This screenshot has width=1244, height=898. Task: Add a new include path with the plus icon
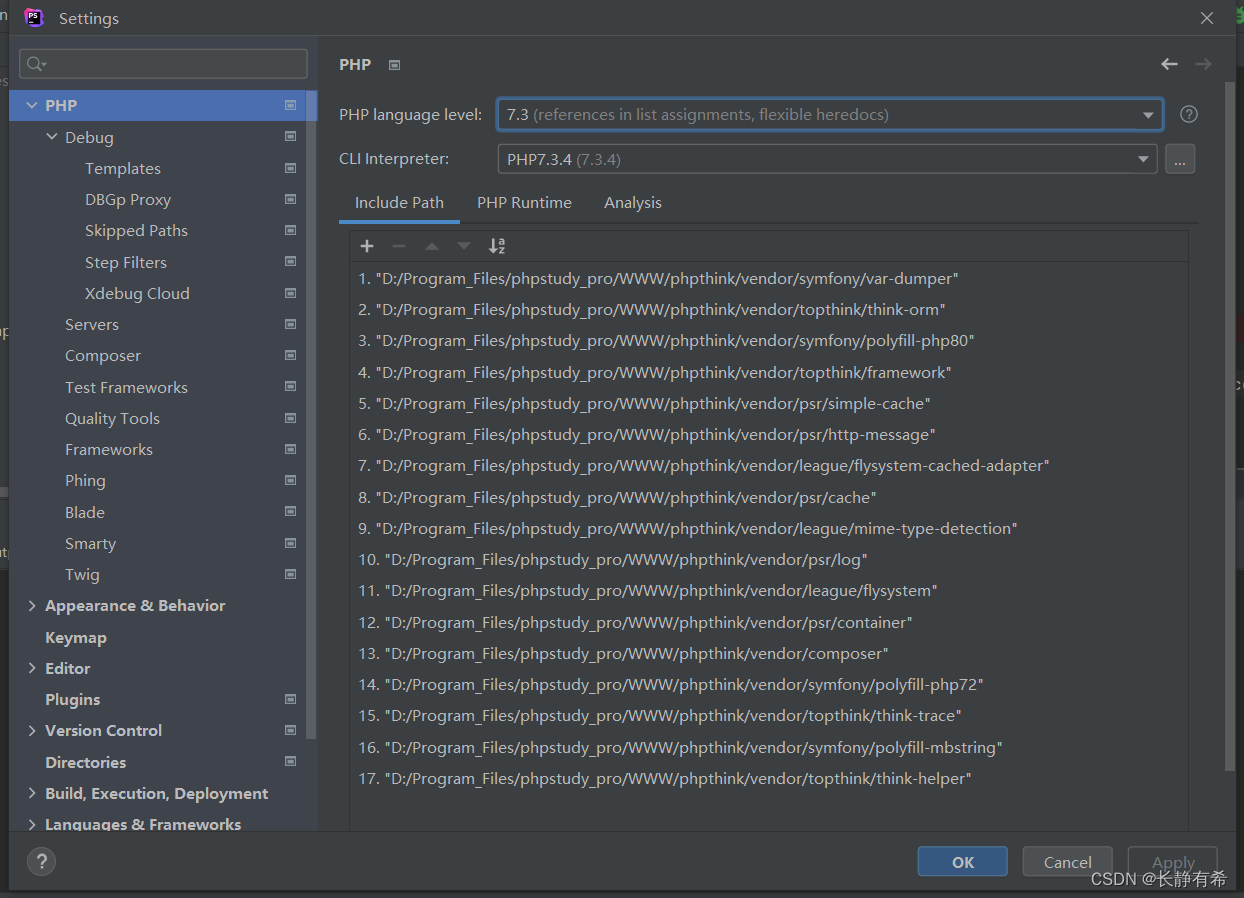pyautogui.click(x=366, y=245)
